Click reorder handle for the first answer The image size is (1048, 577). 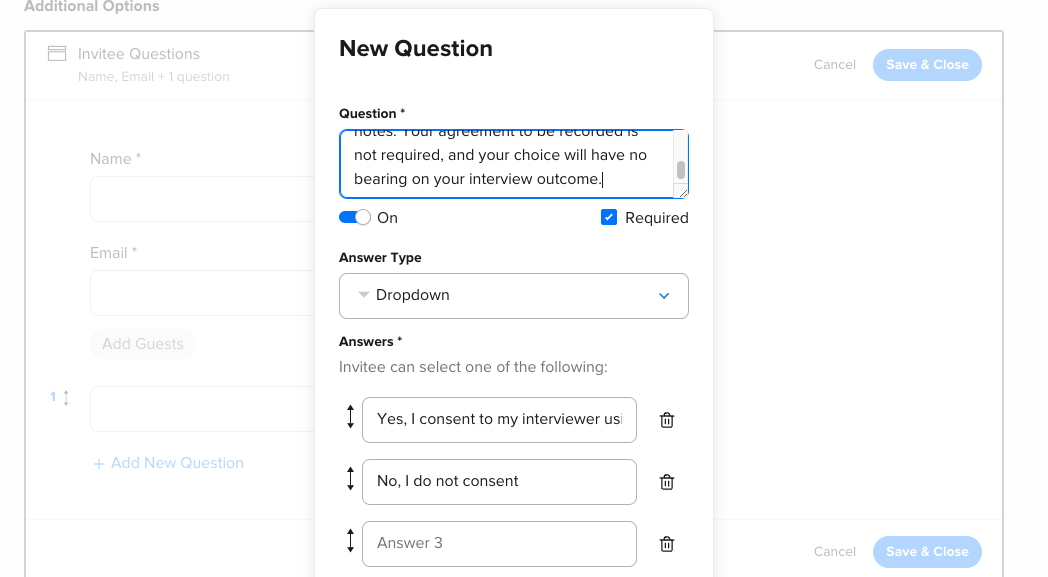pos(350,418)
